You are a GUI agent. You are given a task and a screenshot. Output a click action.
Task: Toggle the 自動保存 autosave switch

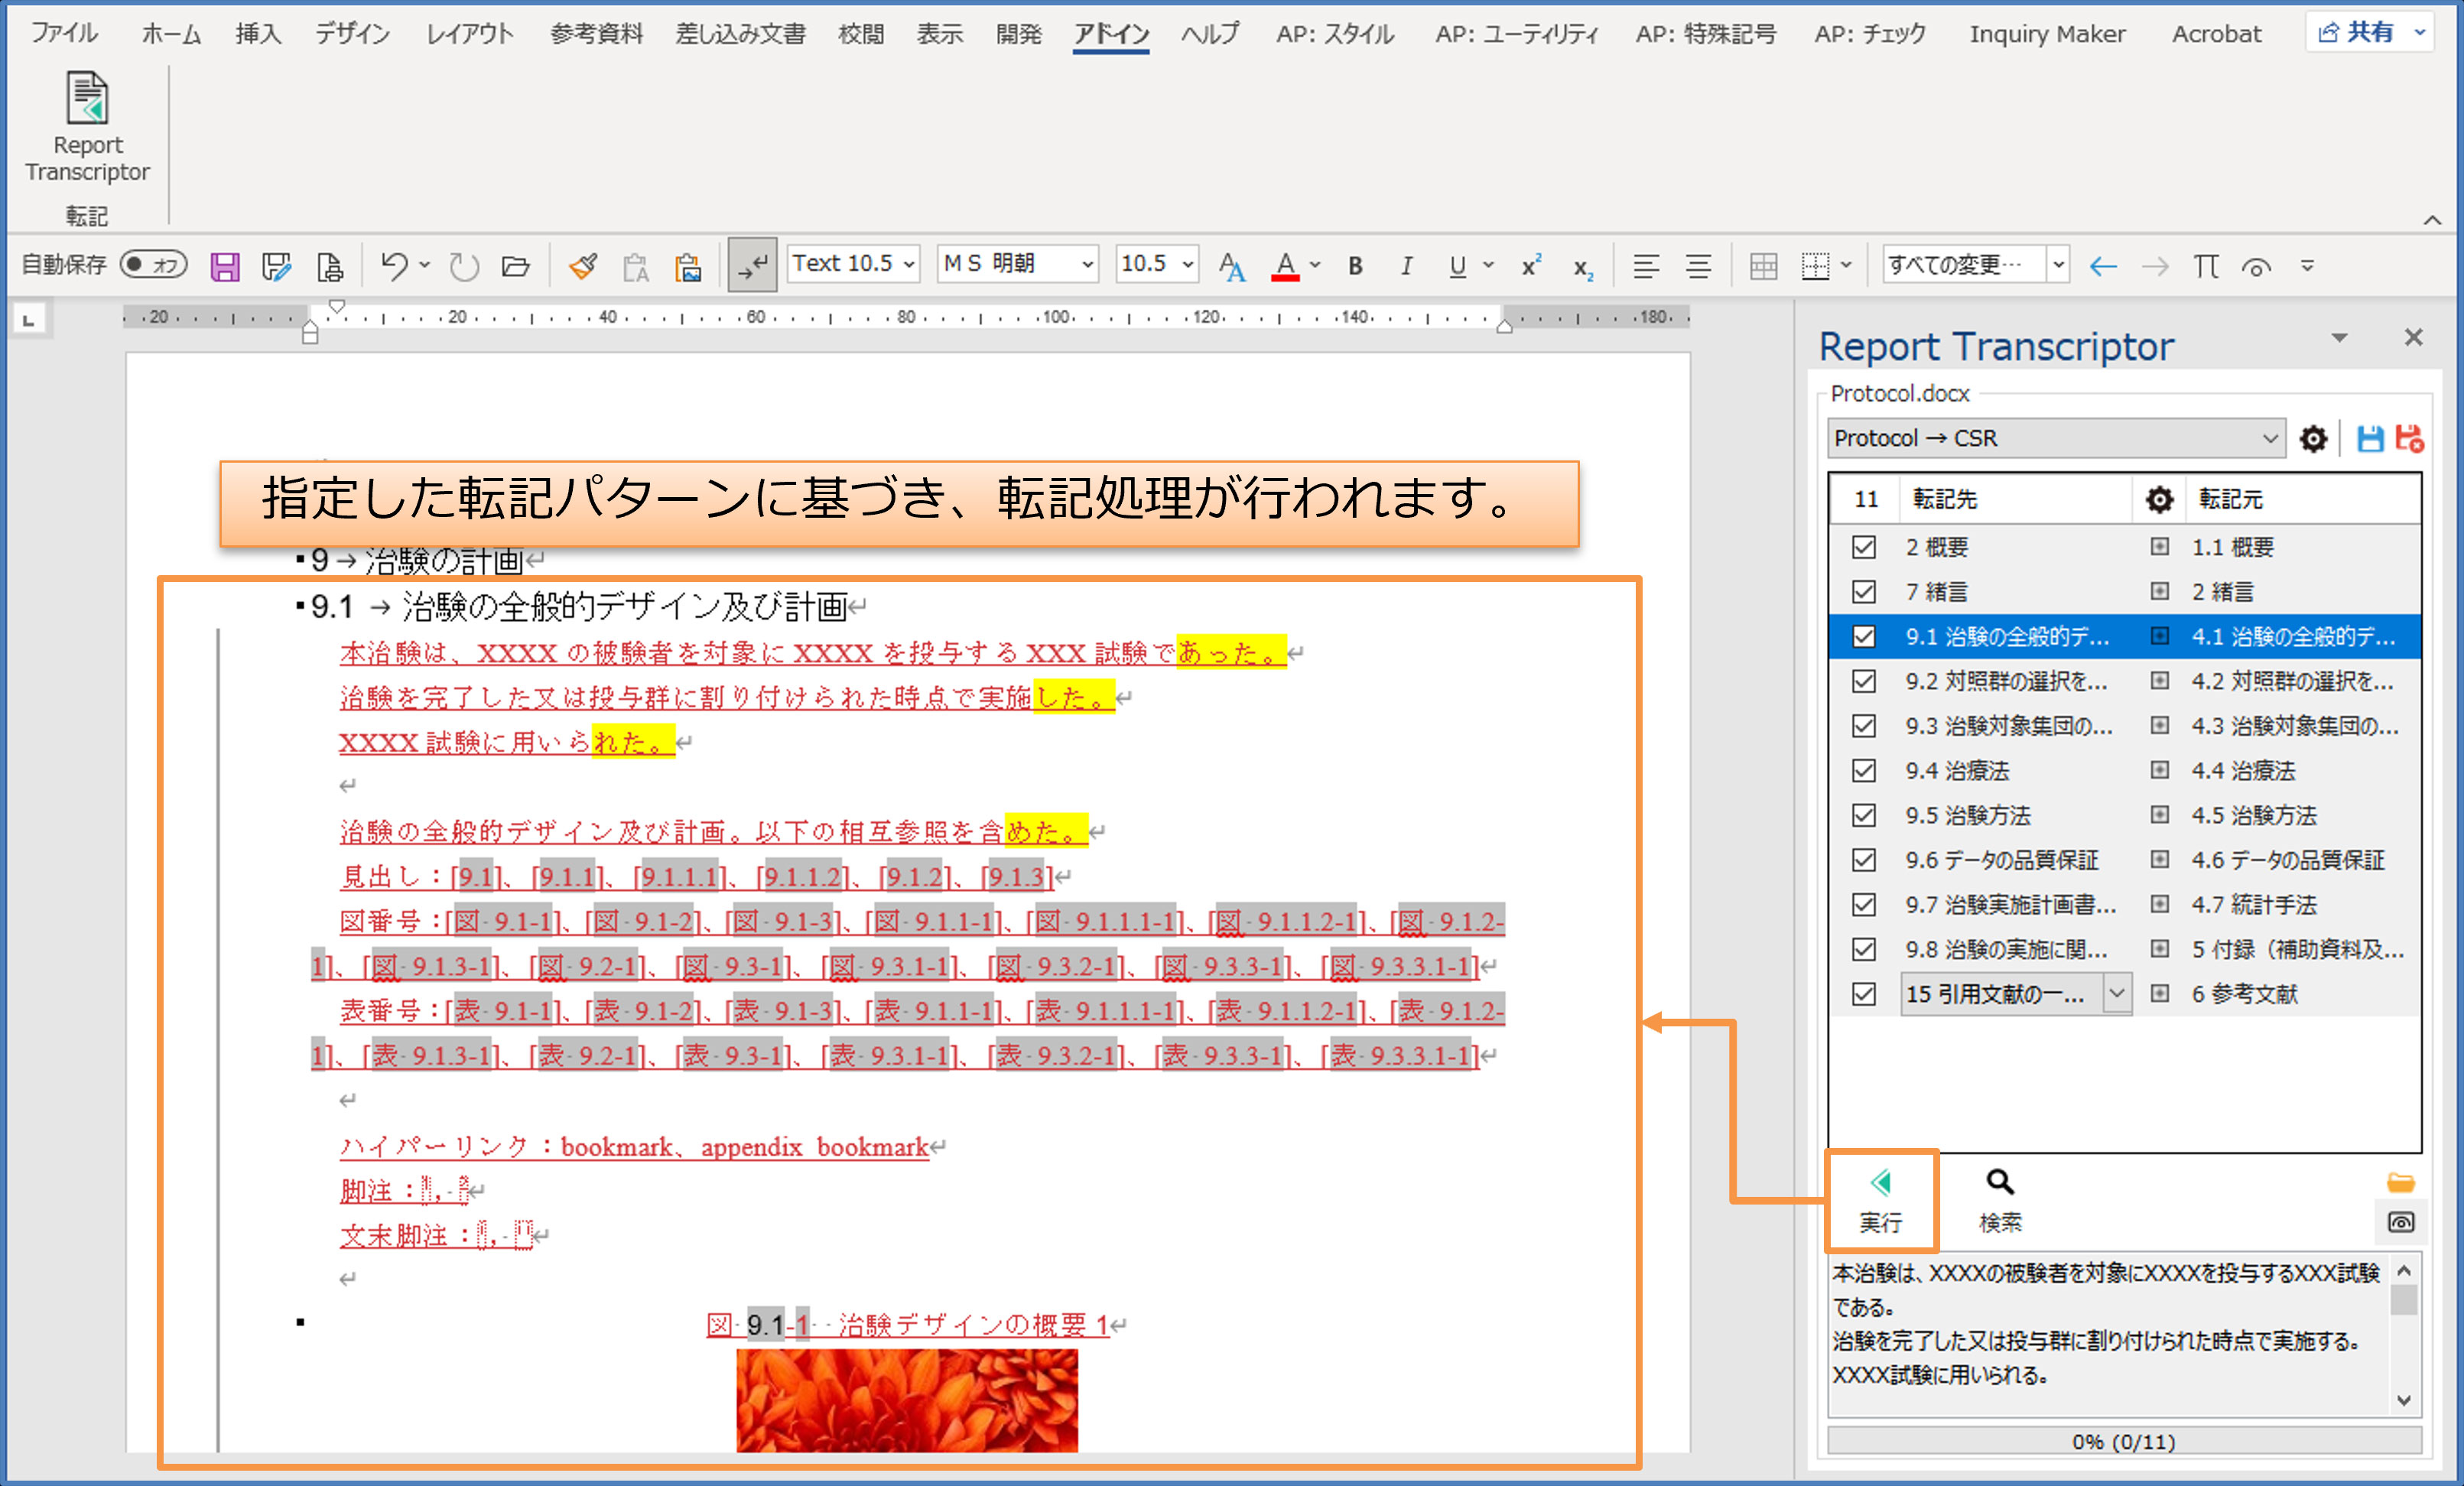pos(153,264)
